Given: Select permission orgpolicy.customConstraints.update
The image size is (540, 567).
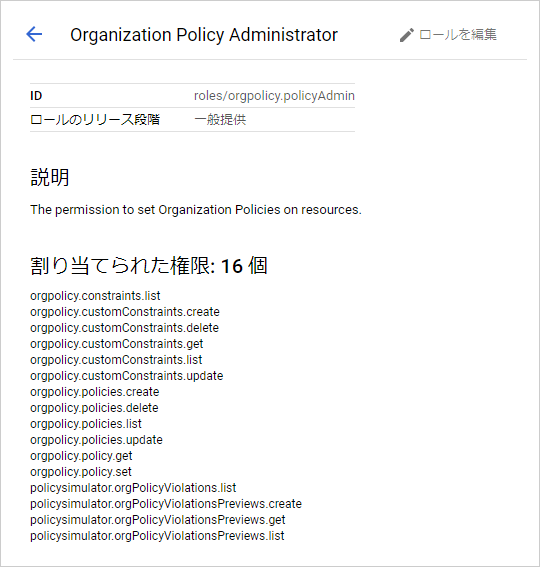Looking at the screenshot, I should [127, 376].
